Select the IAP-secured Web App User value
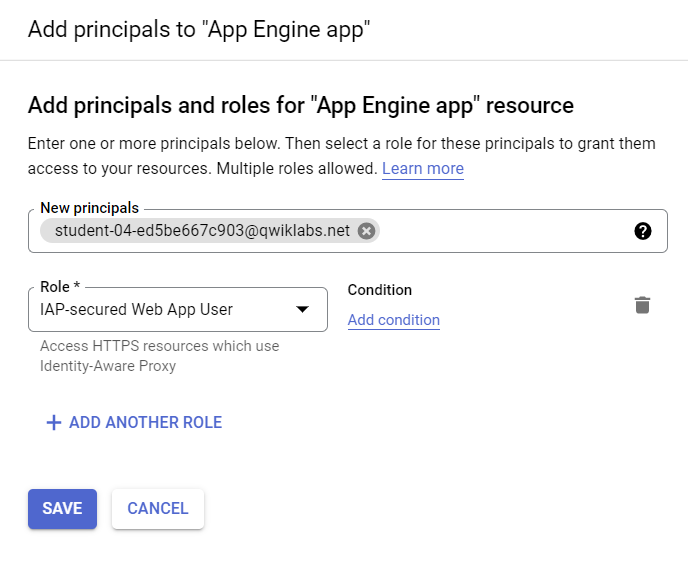This screenshot has width=688, height=561. click(136, 310)
